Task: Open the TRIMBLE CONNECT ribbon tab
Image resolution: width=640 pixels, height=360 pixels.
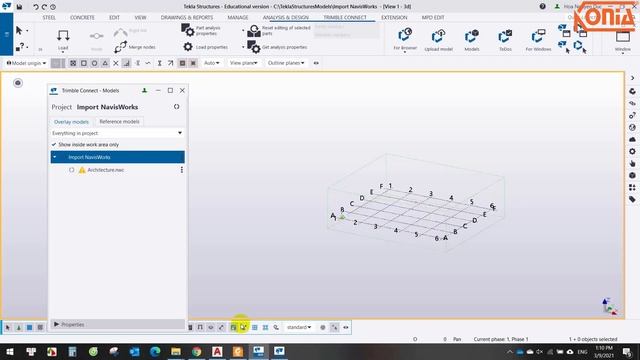Action: click(x=345, y=18)
